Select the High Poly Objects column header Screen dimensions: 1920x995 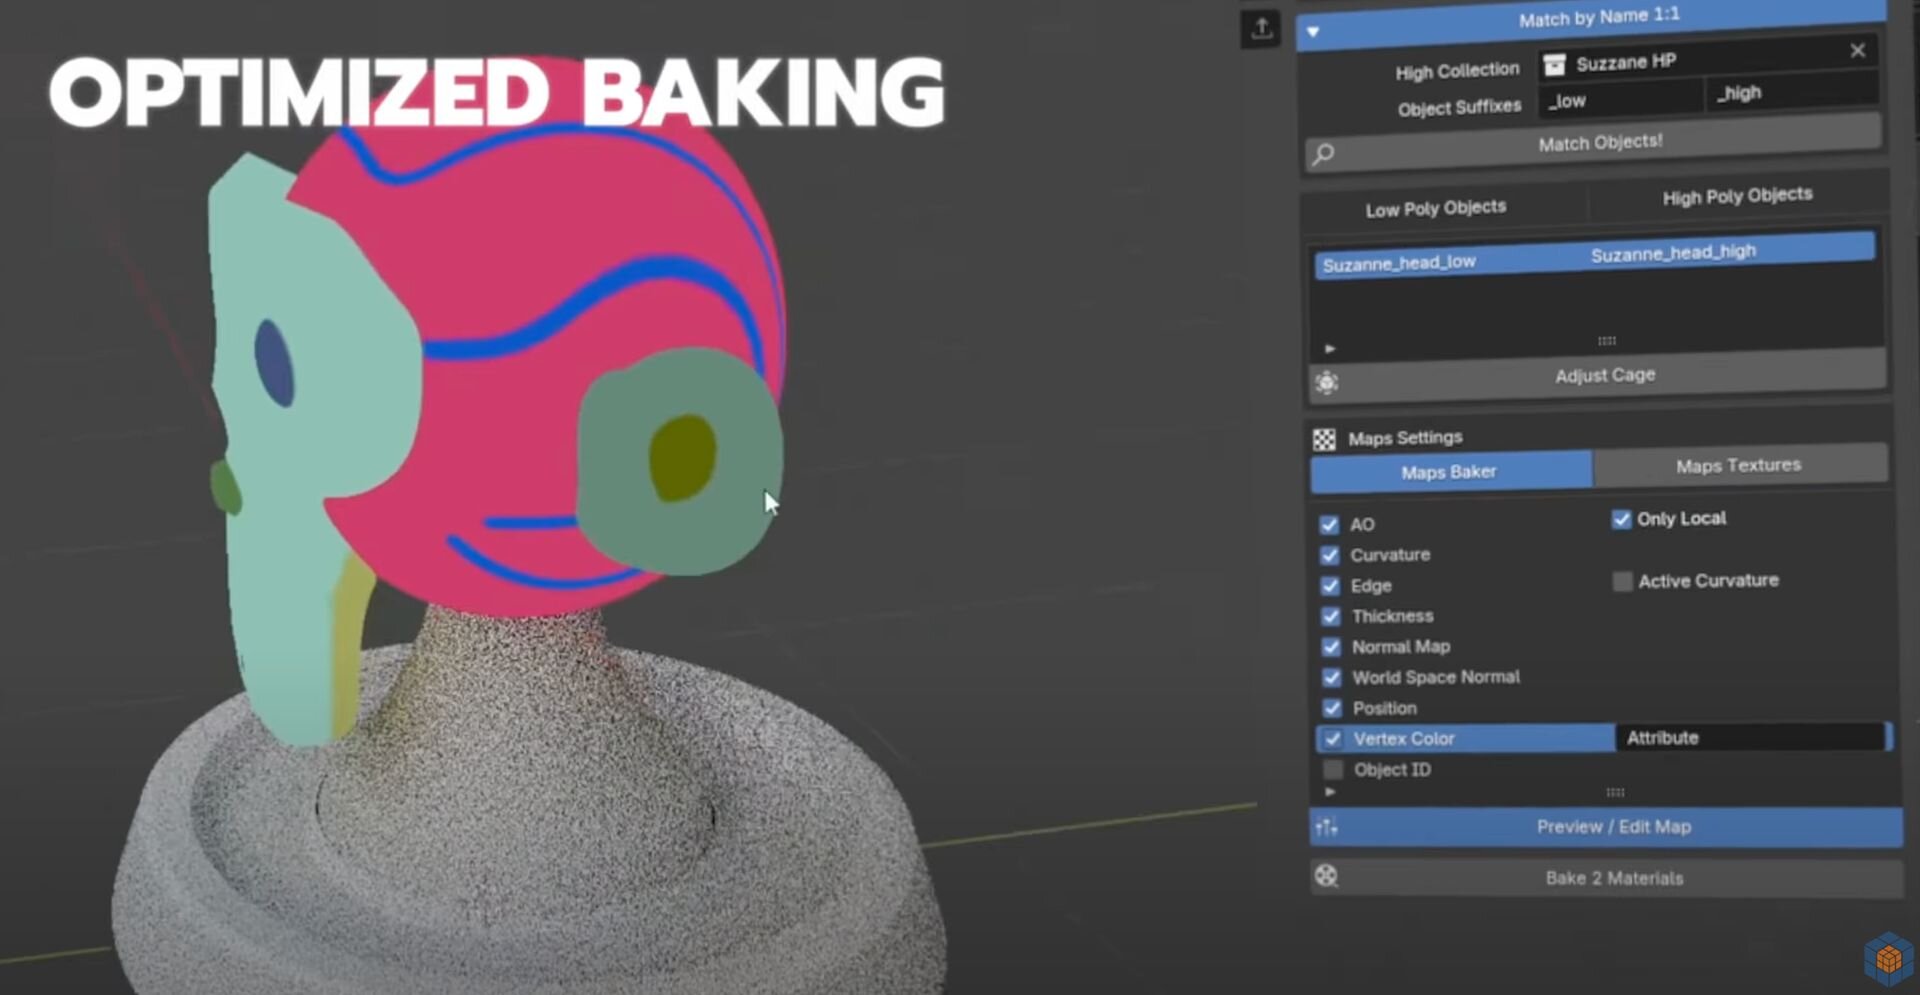click(x=1737, y=196)
